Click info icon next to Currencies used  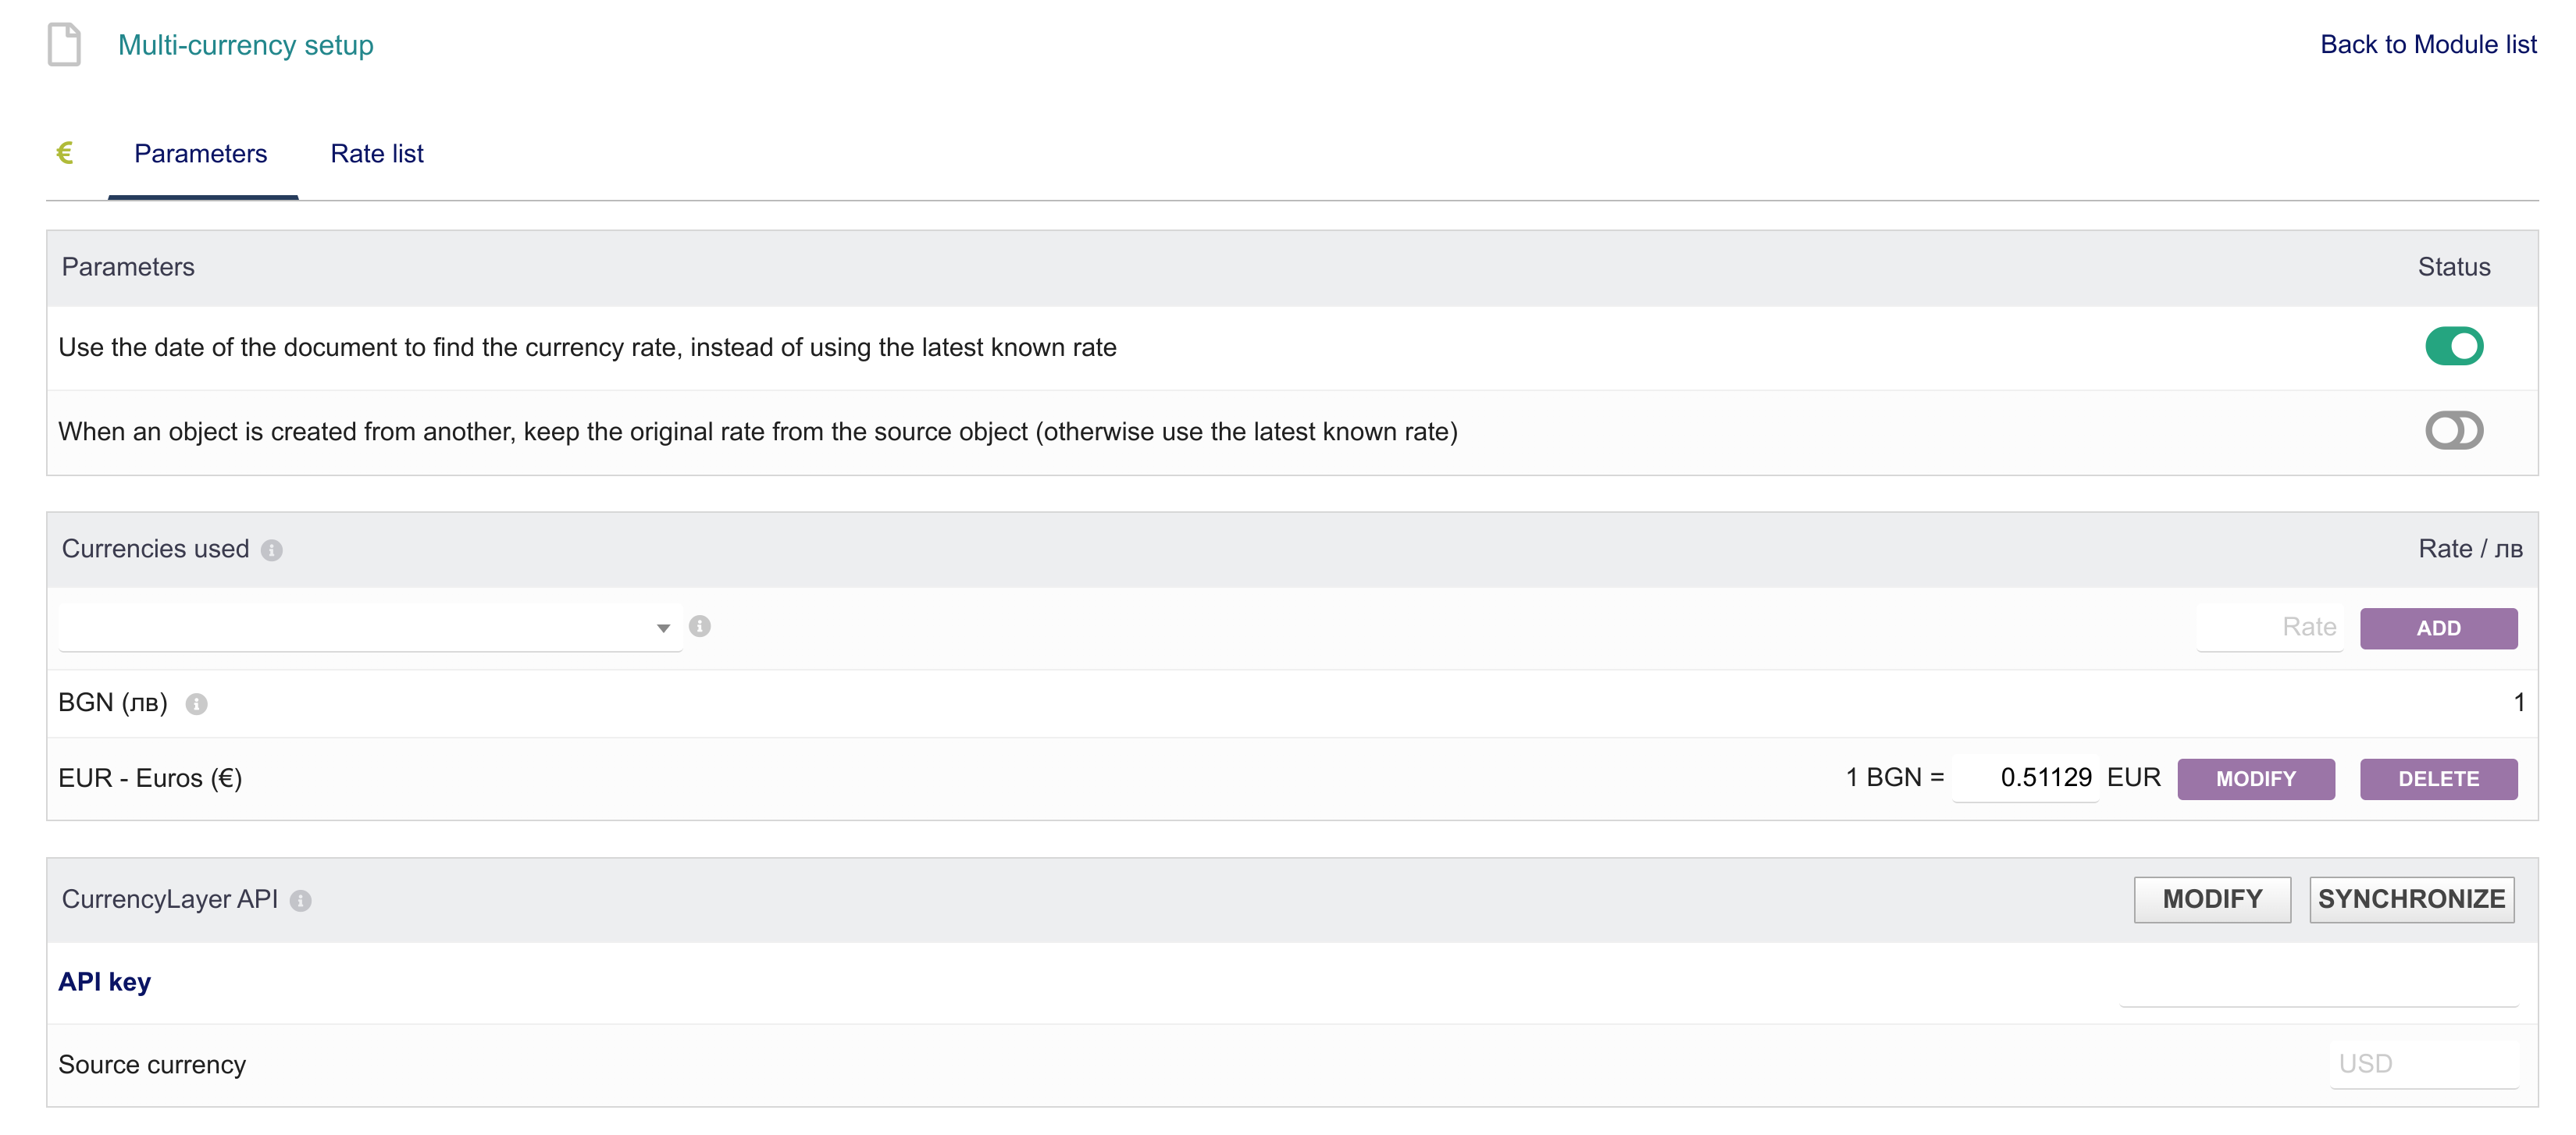pos(272,550)
